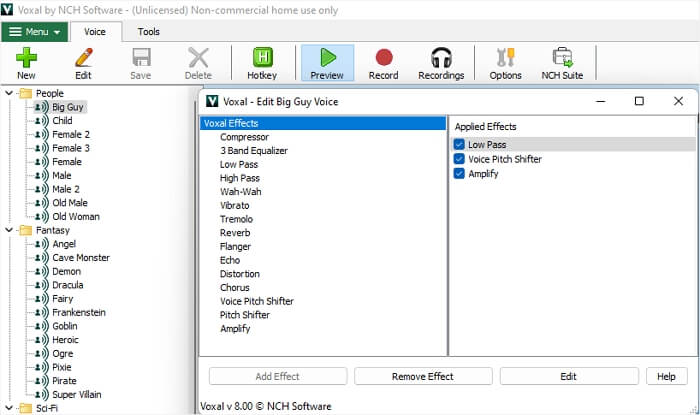Select Voice Pitch Shifter in effects list
This screenshot has height=415, width=700.
(x=257, y=301)
